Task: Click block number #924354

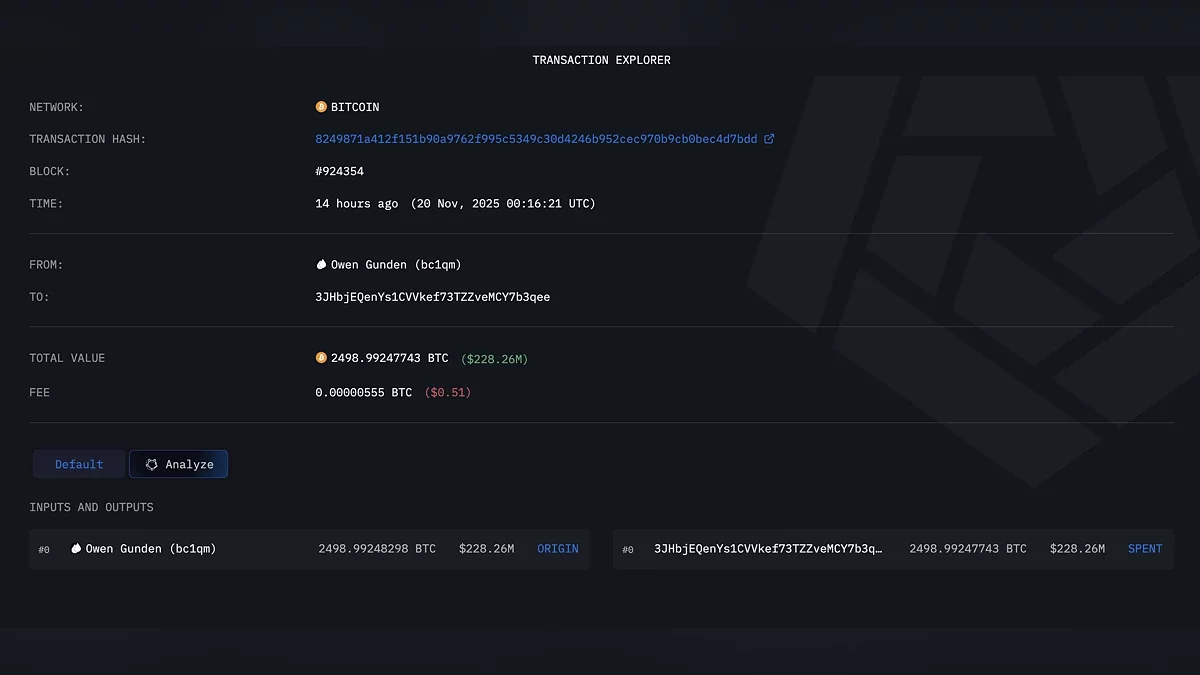Action: [x=340, y=171]
